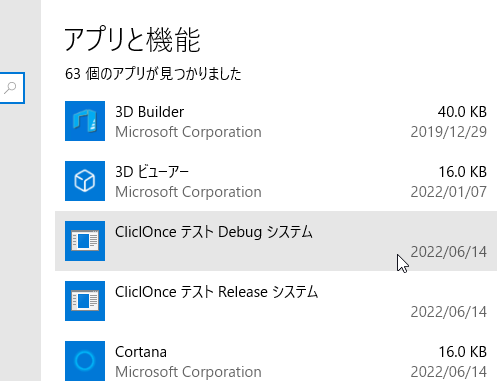The height and width of the screenshot is (381, 504).
Task: Select the 3D ビューアー app name
Action: [x=152, y=172]
